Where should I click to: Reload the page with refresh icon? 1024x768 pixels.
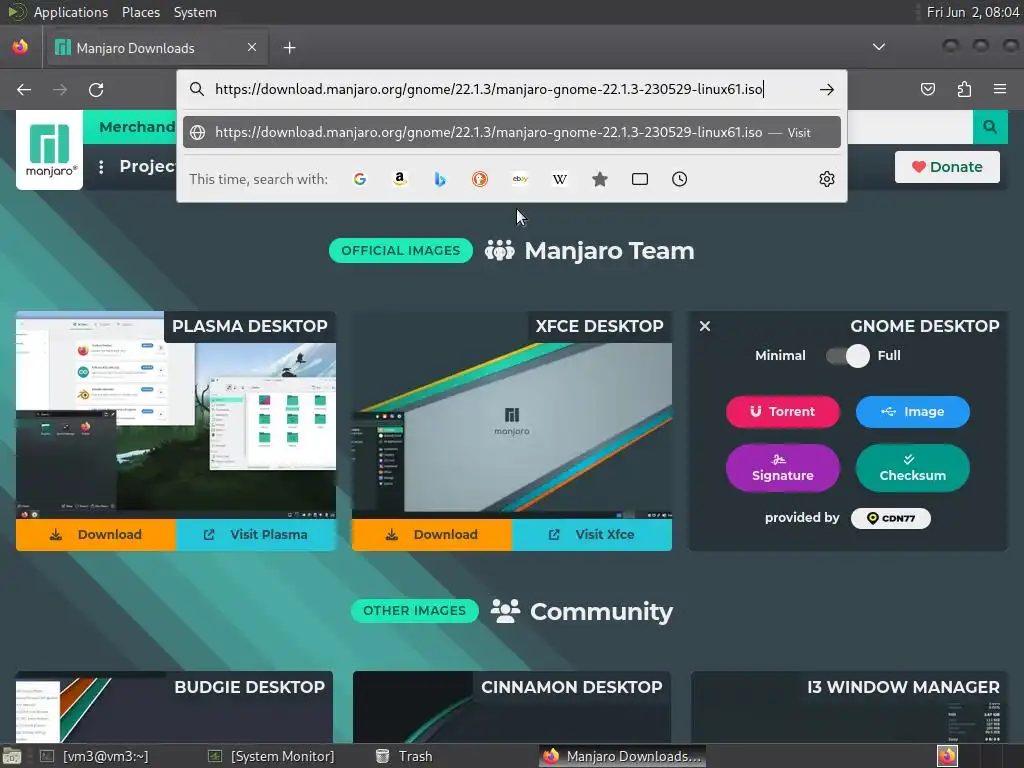click(96, 89)
